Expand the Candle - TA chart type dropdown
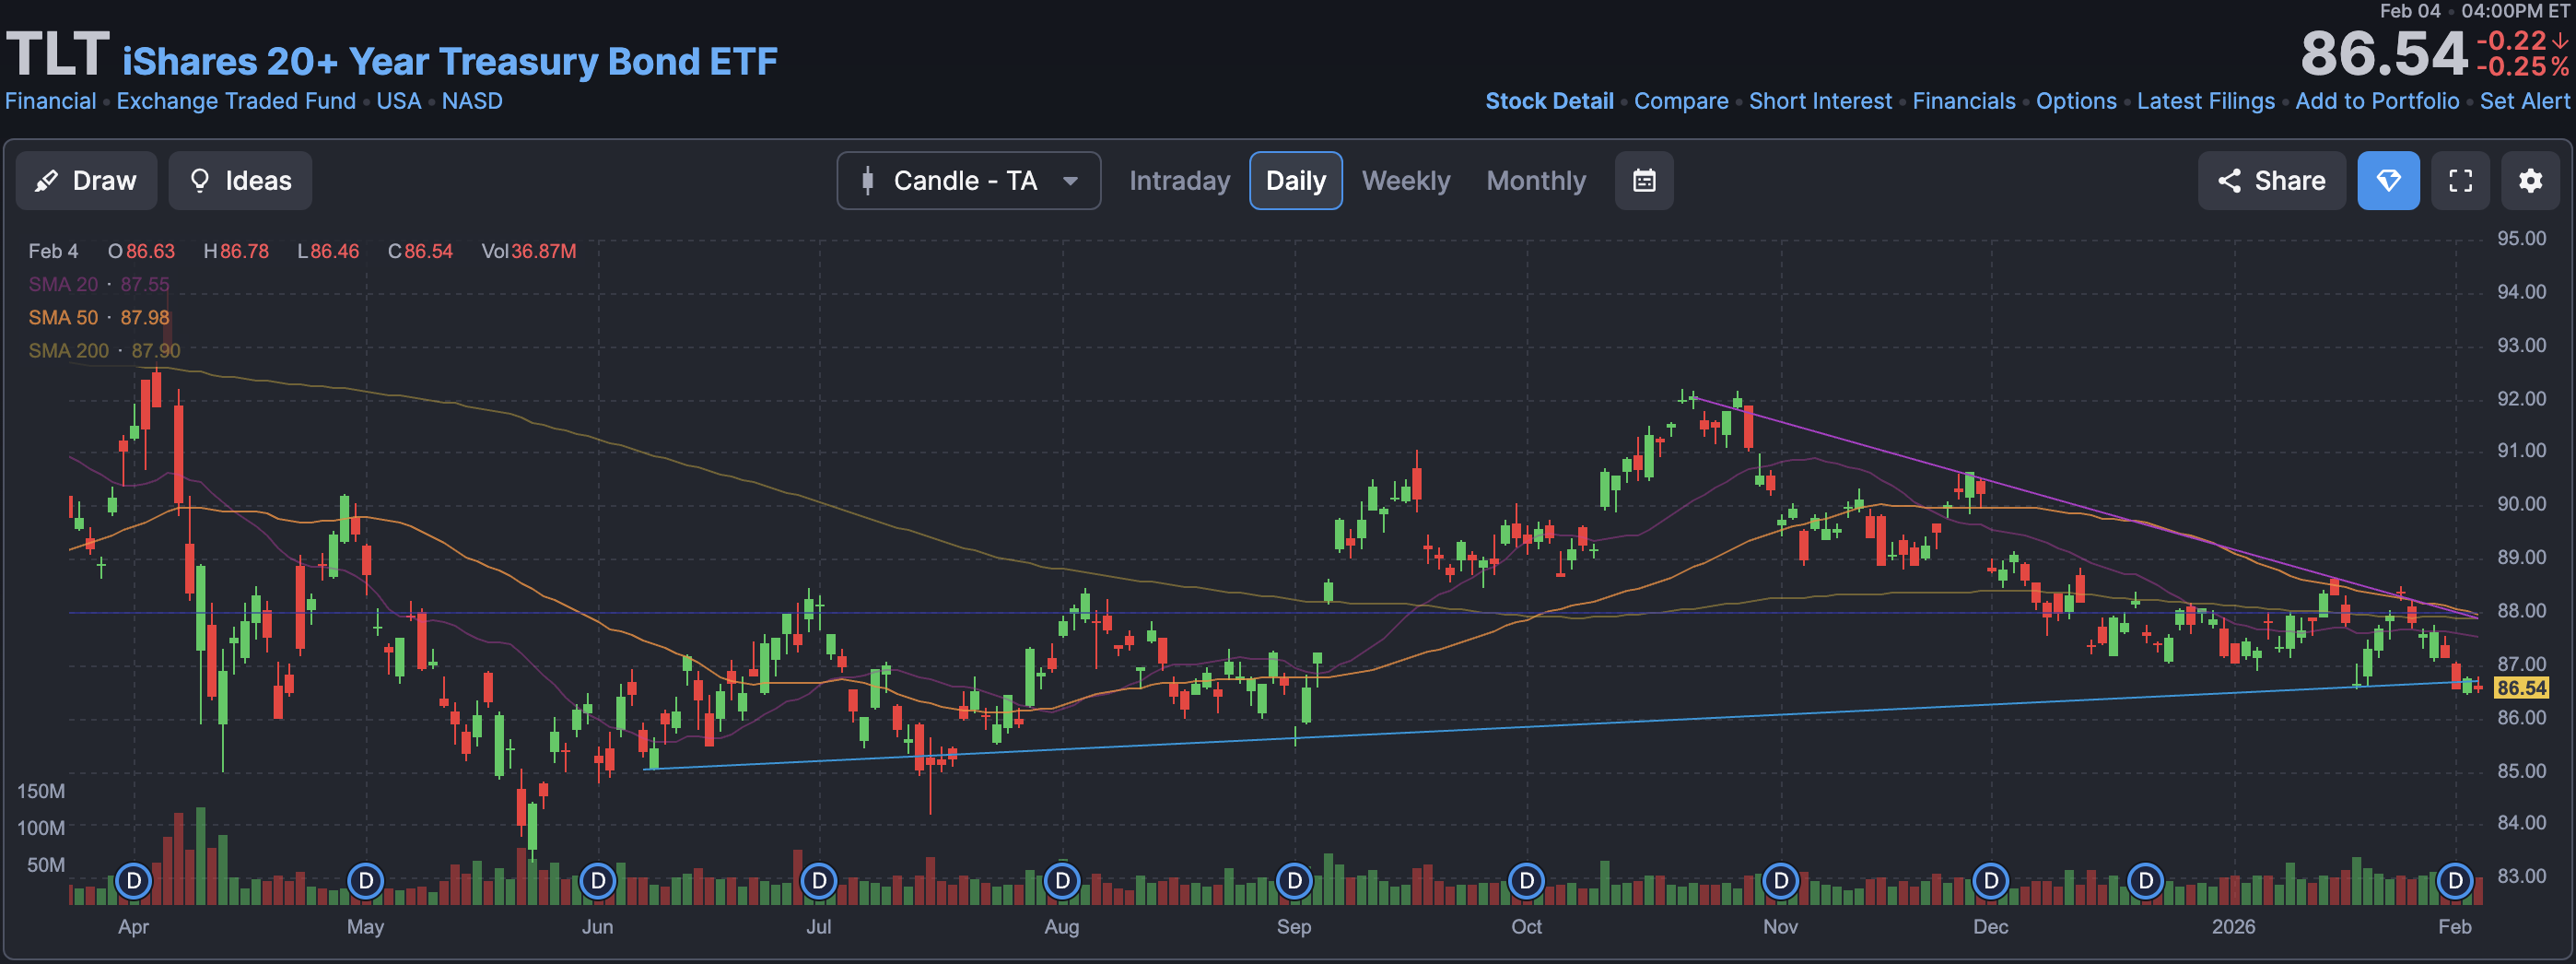2576x964 pixels. (968, 181)
